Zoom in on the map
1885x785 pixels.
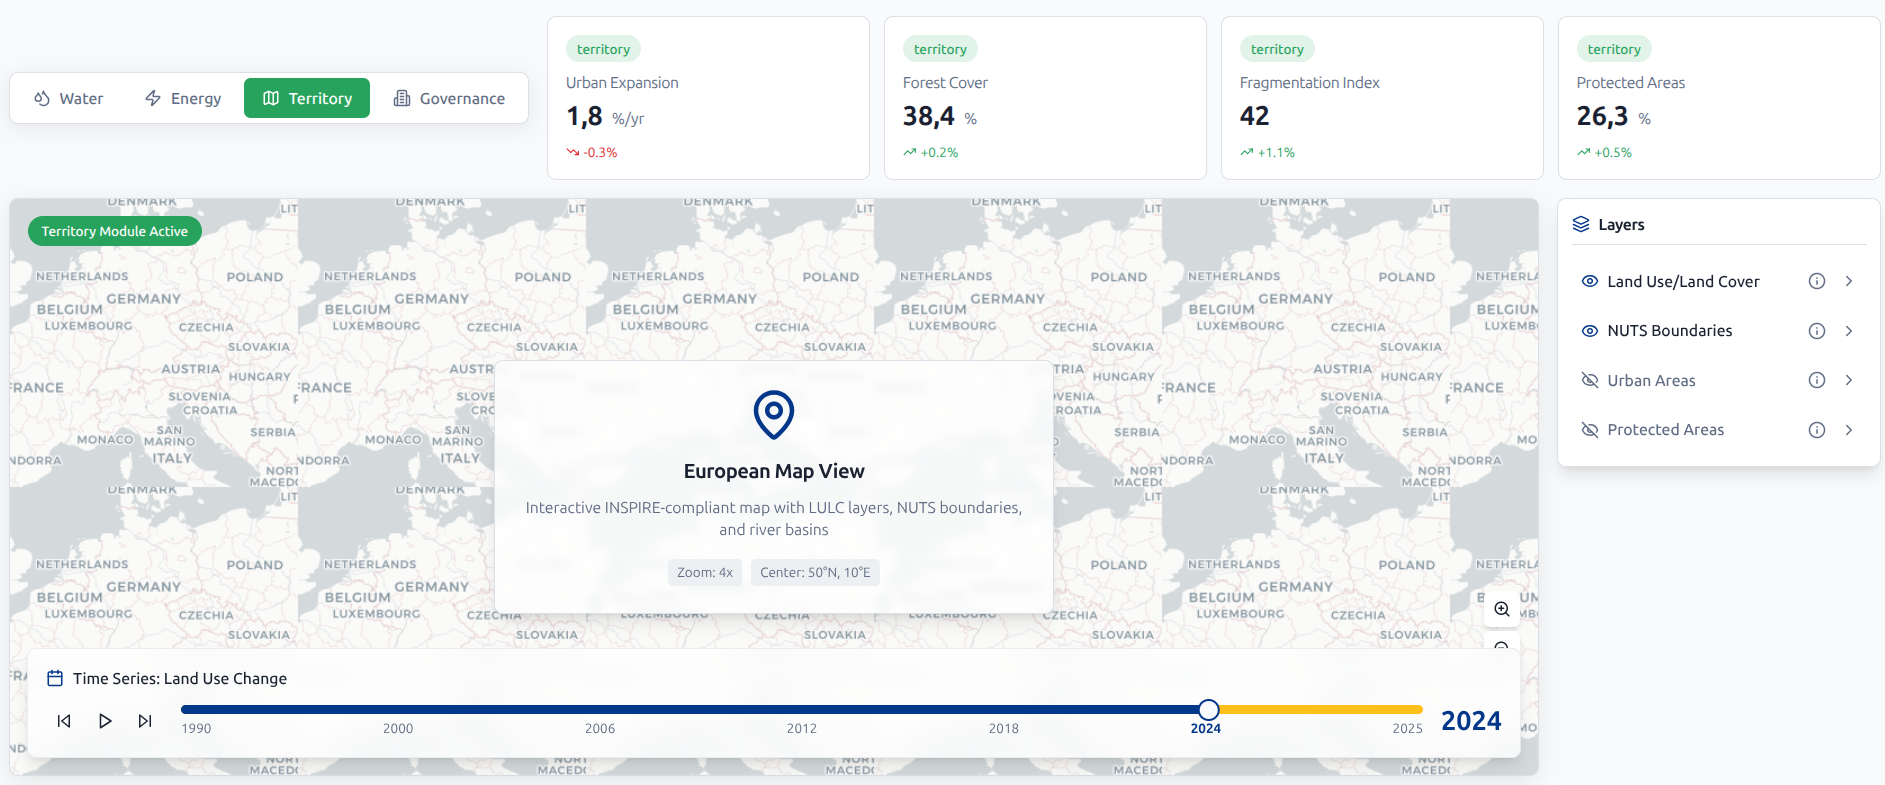pos(1502,609)
